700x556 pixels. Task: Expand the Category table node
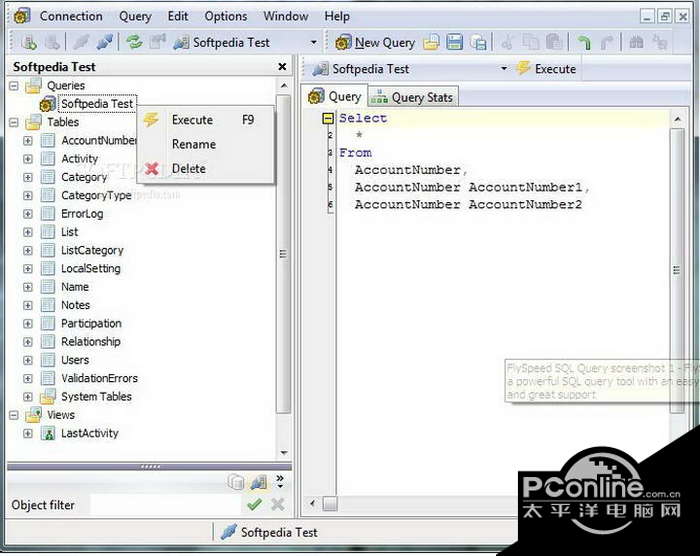click(x=28, y=177)
